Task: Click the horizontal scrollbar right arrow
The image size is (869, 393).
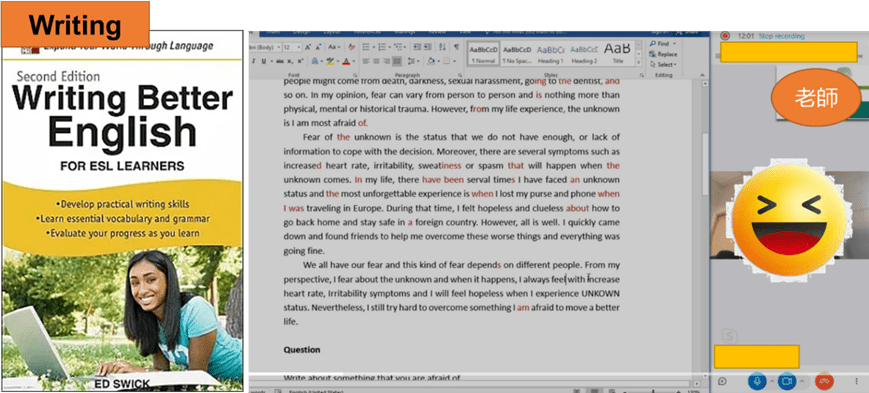Action: 697,384
